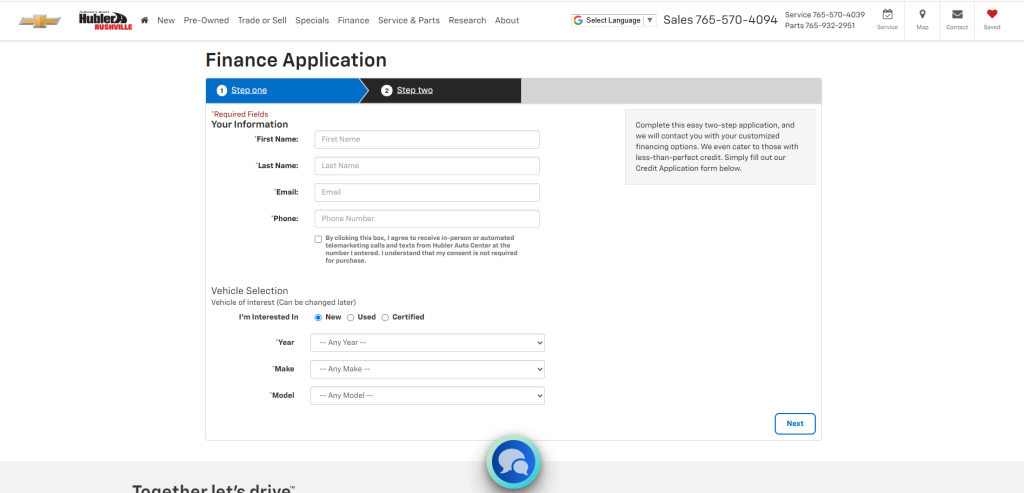
Task: Open the Any Make dropdown
Action: tap(427, 369)
